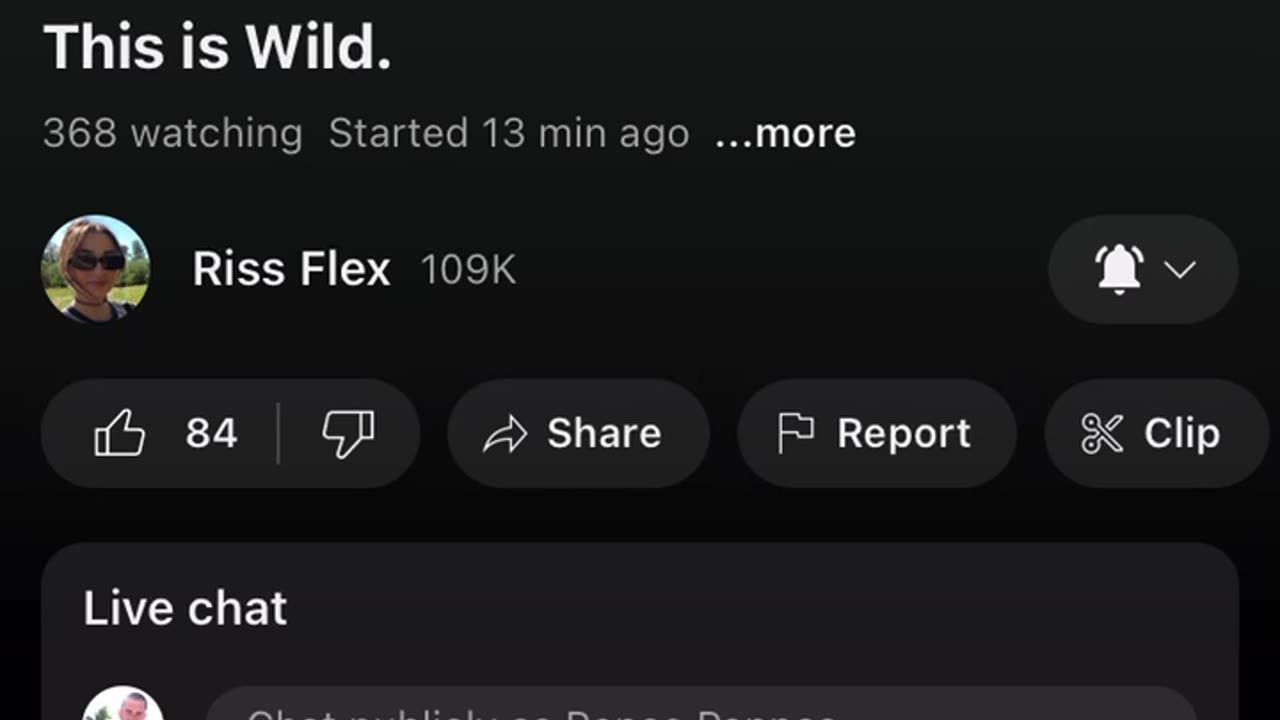Image resolution: width=1280 pixels, height=720 pixels.
Task: Click the video title "This is Wild."
Action: [217, 47]
